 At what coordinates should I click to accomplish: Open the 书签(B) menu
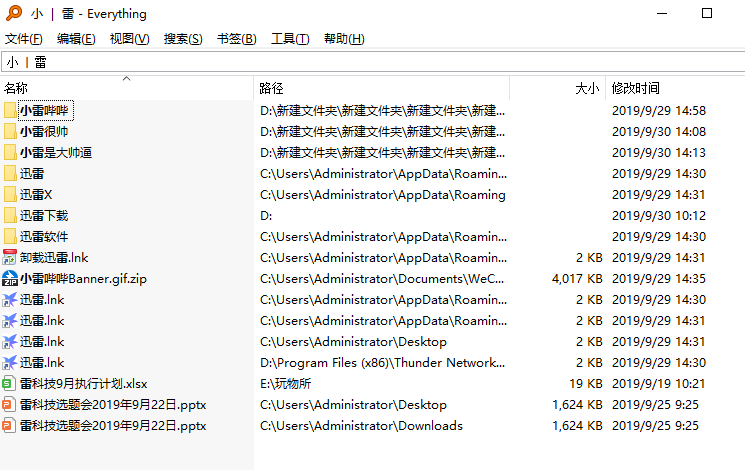pyautogui.click(x=237, y=38)
